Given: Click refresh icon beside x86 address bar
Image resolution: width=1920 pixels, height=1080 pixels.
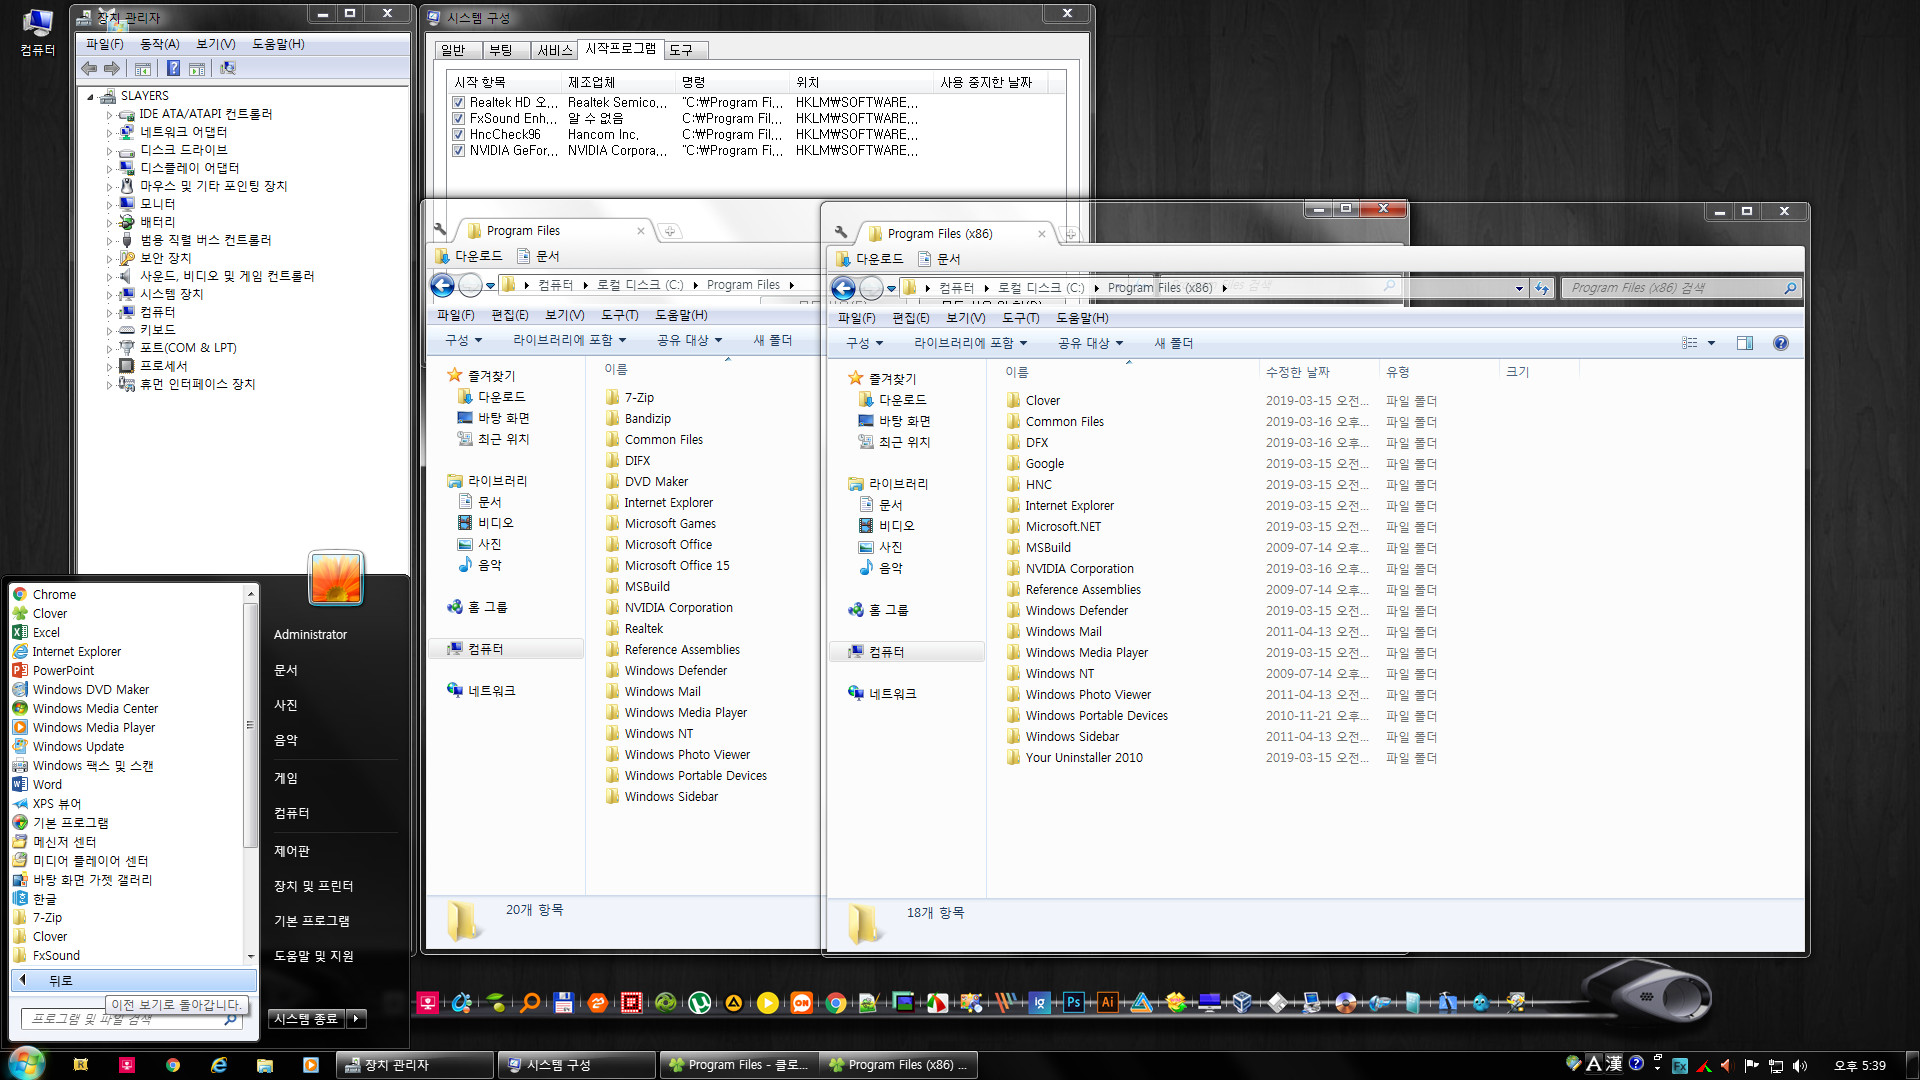Looking at the screenshot, I should click(x=1541, y=288).
